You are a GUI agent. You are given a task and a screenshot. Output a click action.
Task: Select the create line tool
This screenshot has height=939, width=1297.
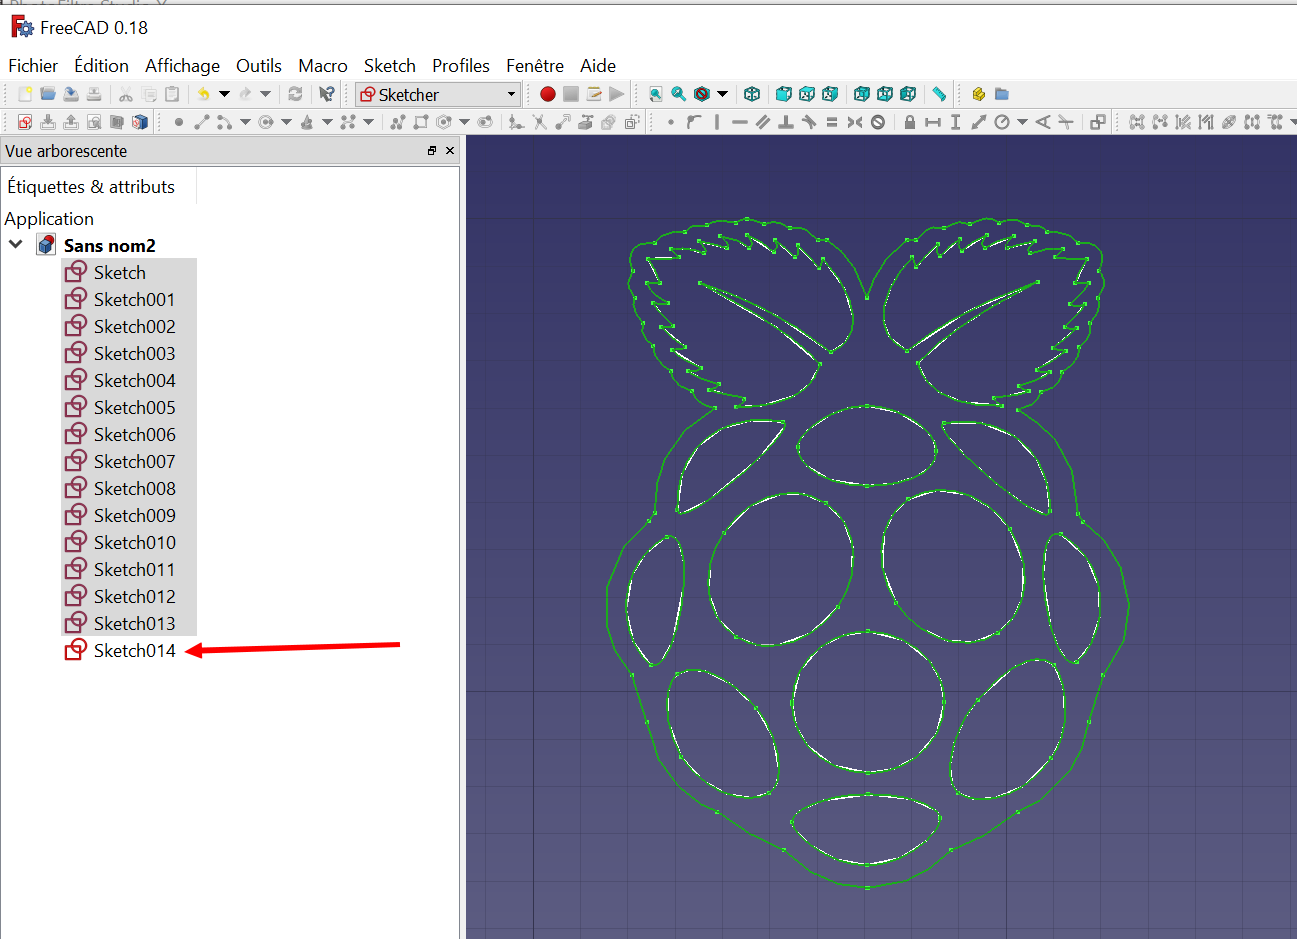click(201, 122)
